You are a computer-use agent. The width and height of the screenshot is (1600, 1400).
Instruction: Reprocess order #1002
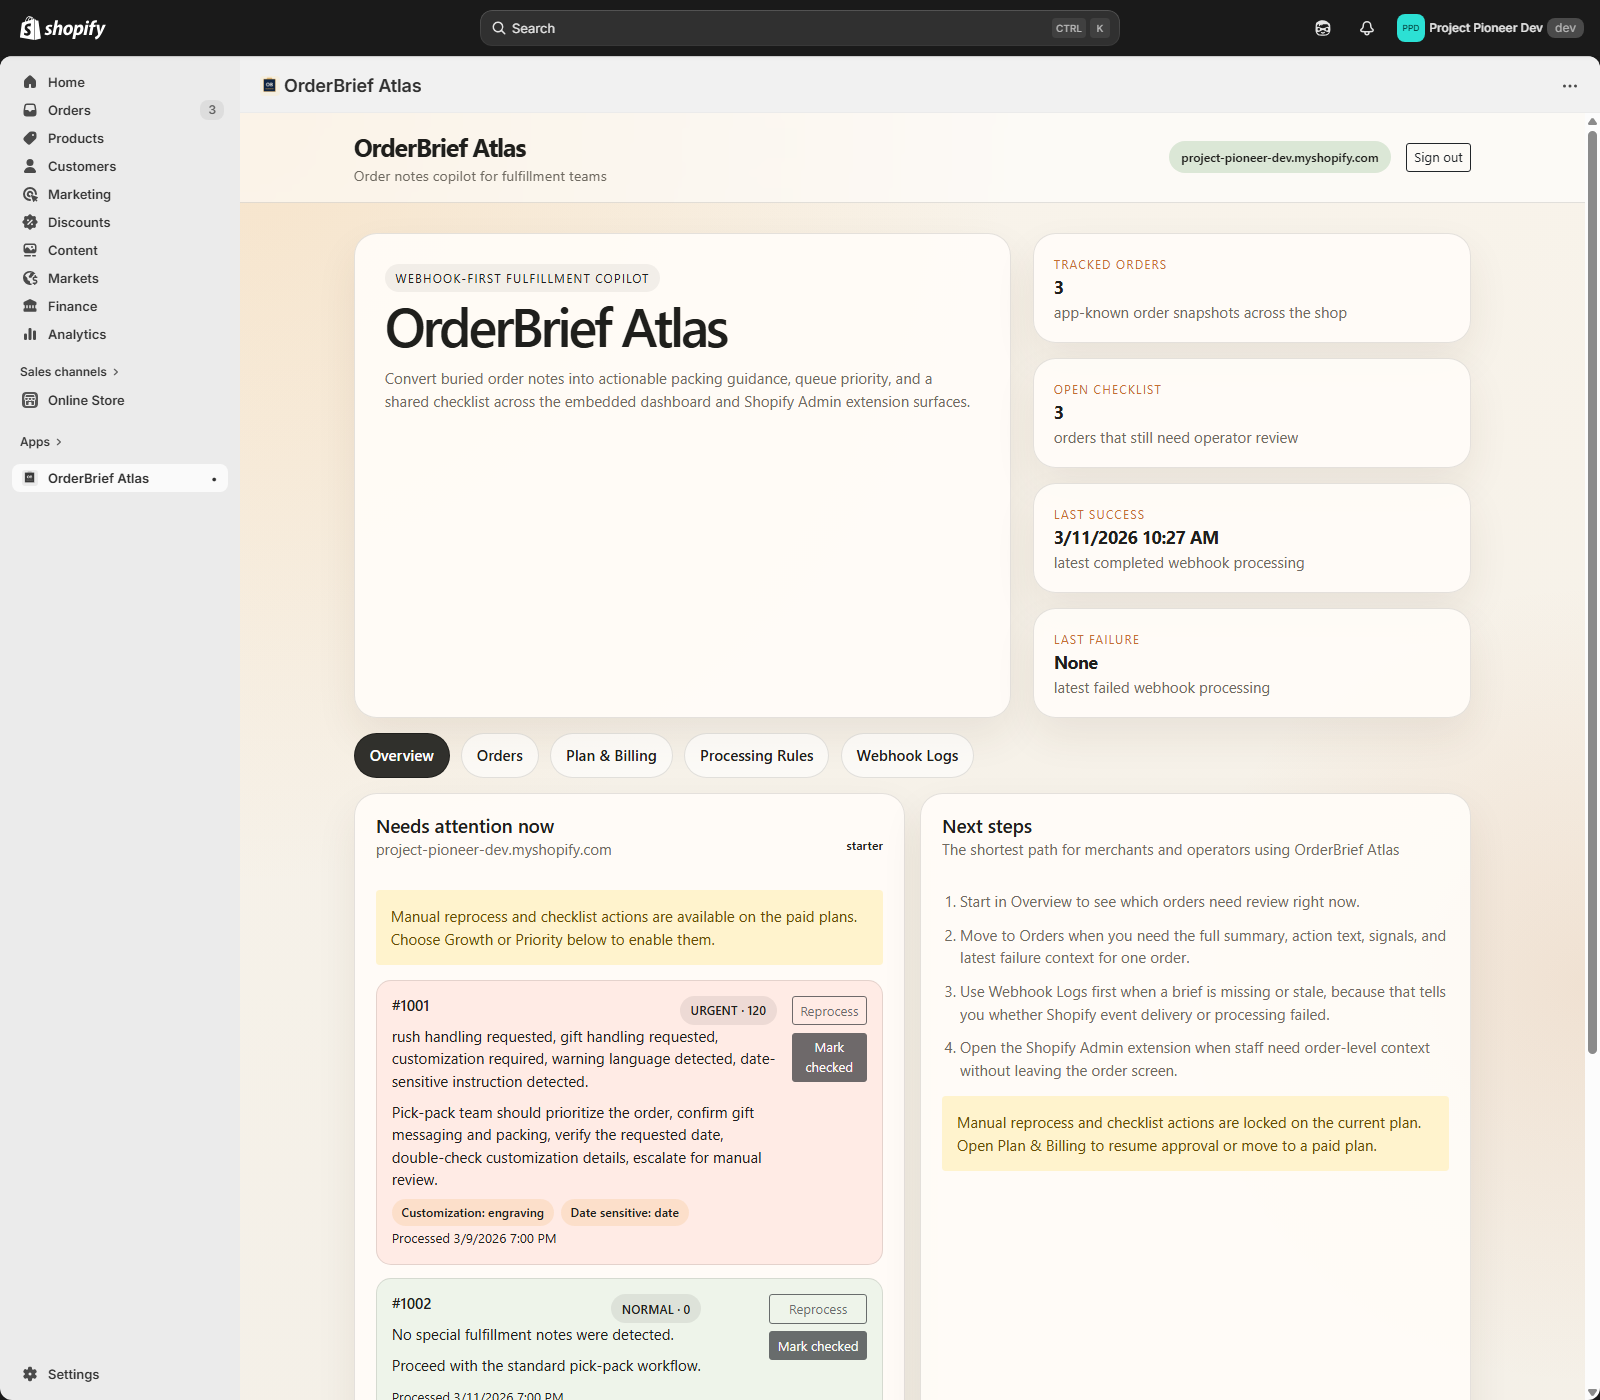click(x=818, y=1309)
